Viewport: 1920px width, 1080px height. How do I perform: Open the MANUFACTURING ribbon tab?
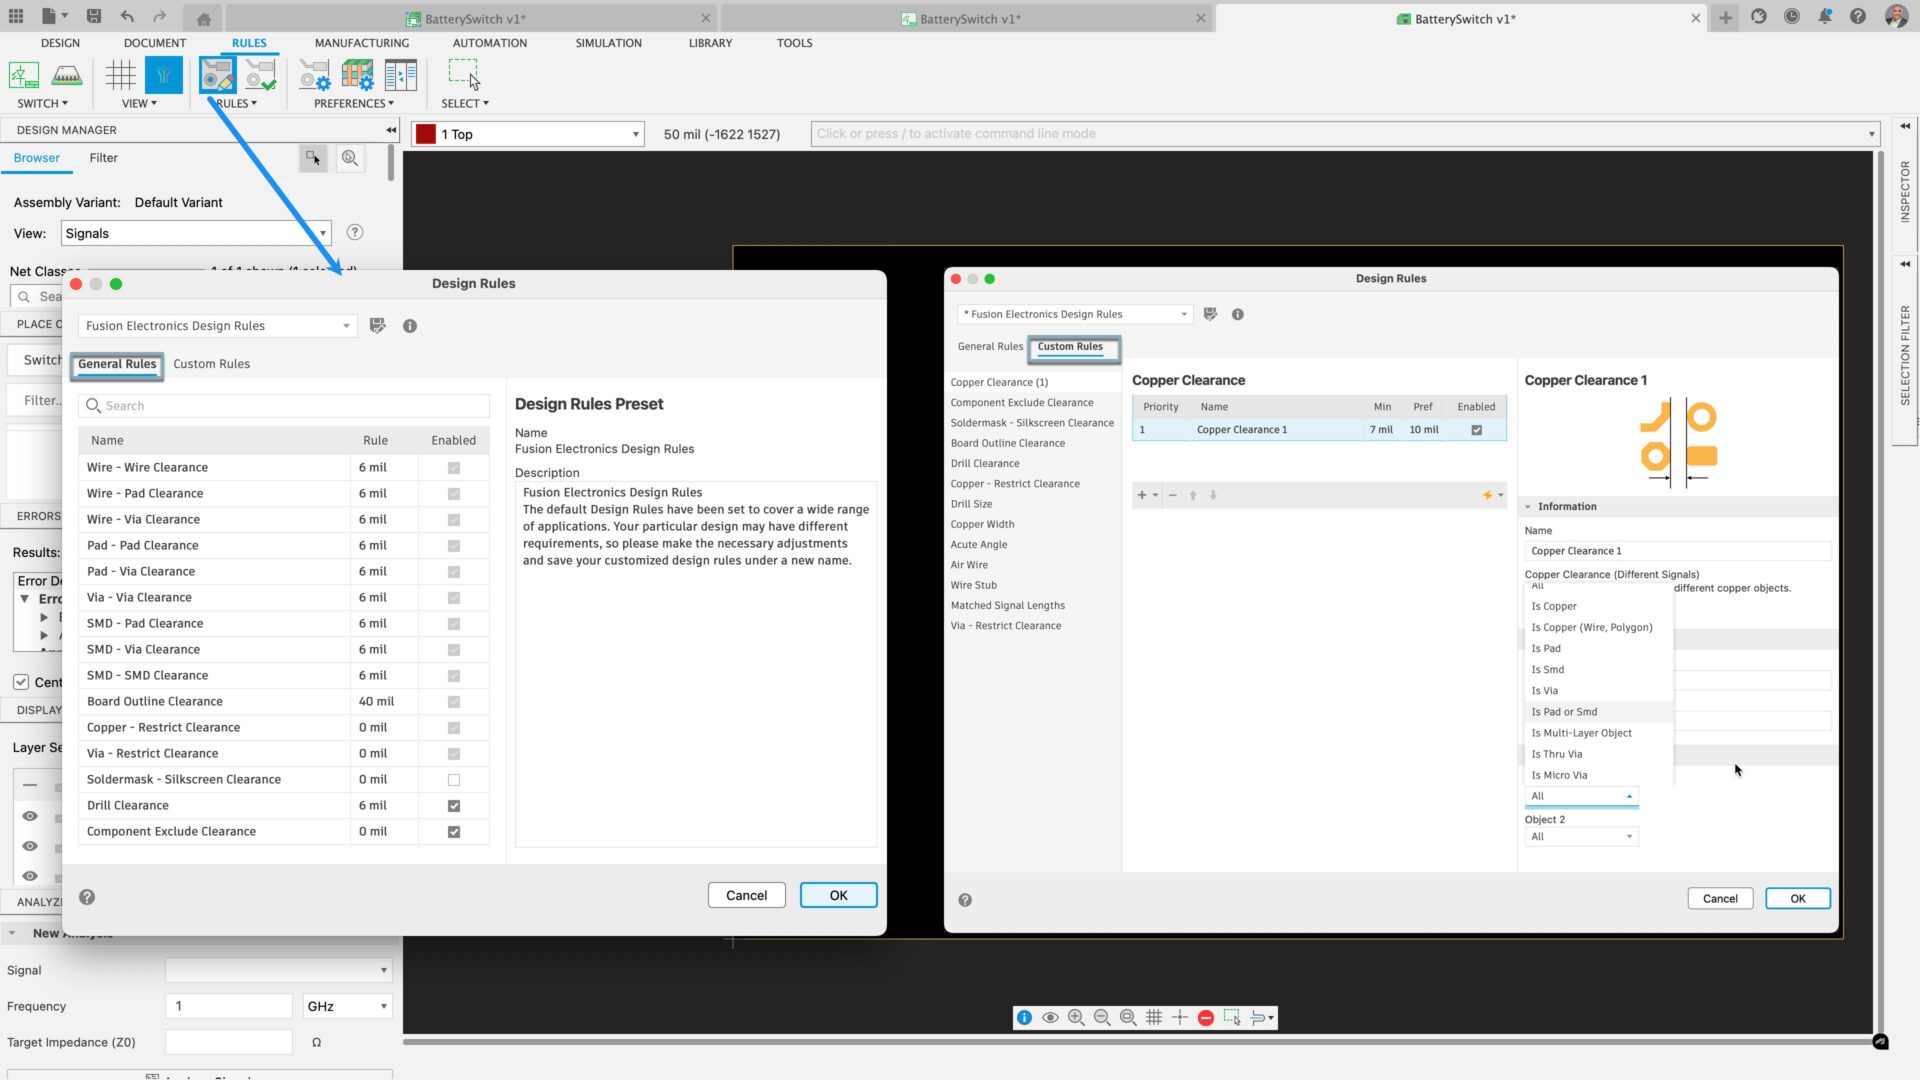361,43
